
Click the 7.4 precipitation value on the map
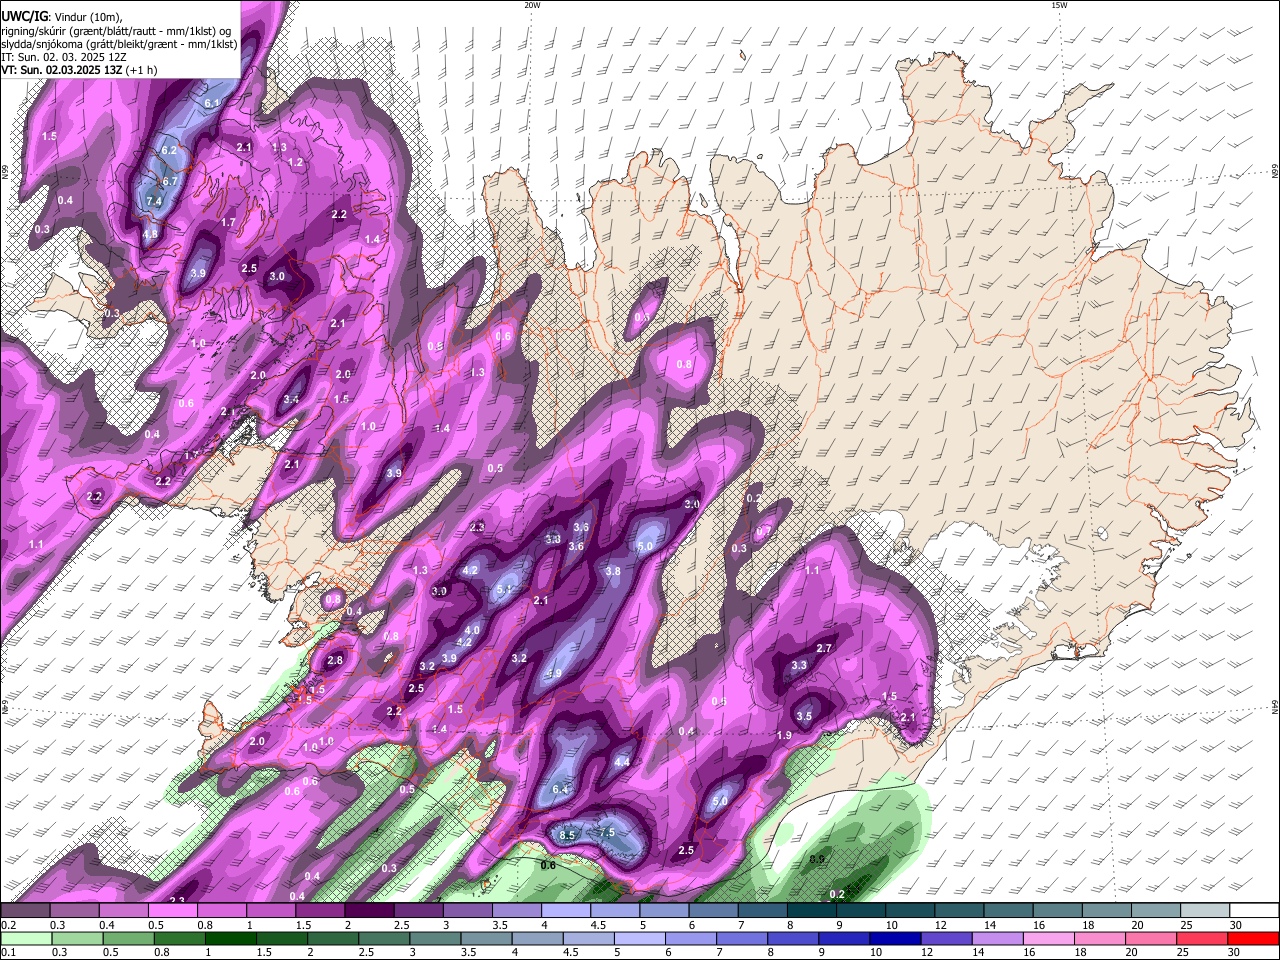(x=154, y=201)
